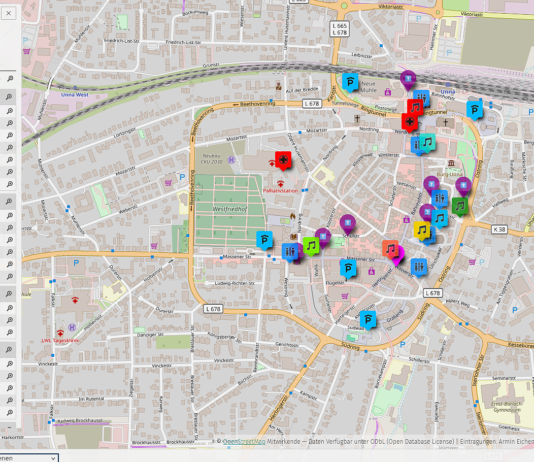Image resolution: width=534 pixels, height=462 pixels.
Task: Click the Neue Mühle label
Action: pos(369,87)
